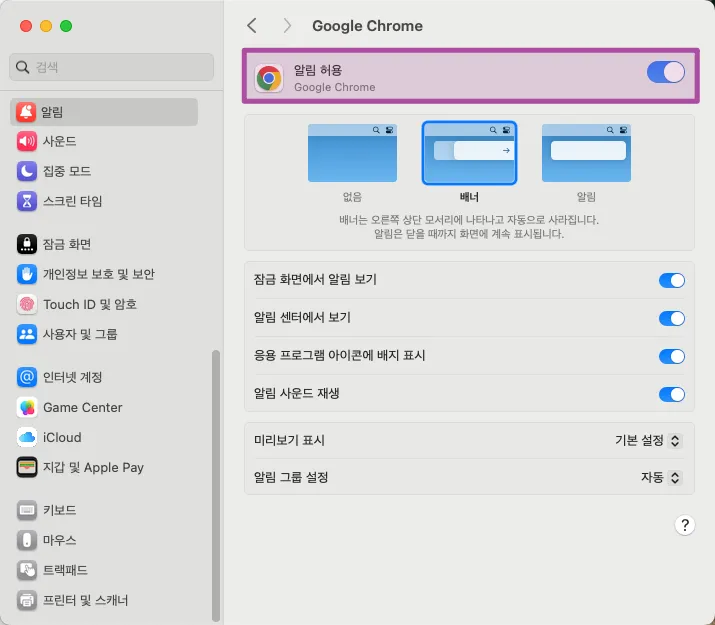Select 프린터 및 스캐너 label
Screen dimensions: 715x625
tap(86, 600)
